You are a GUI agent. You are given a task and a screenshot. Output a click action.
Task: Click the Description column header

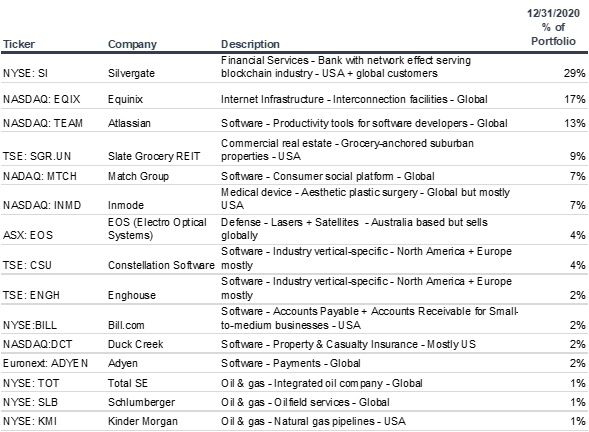click(x=250, y=44)
